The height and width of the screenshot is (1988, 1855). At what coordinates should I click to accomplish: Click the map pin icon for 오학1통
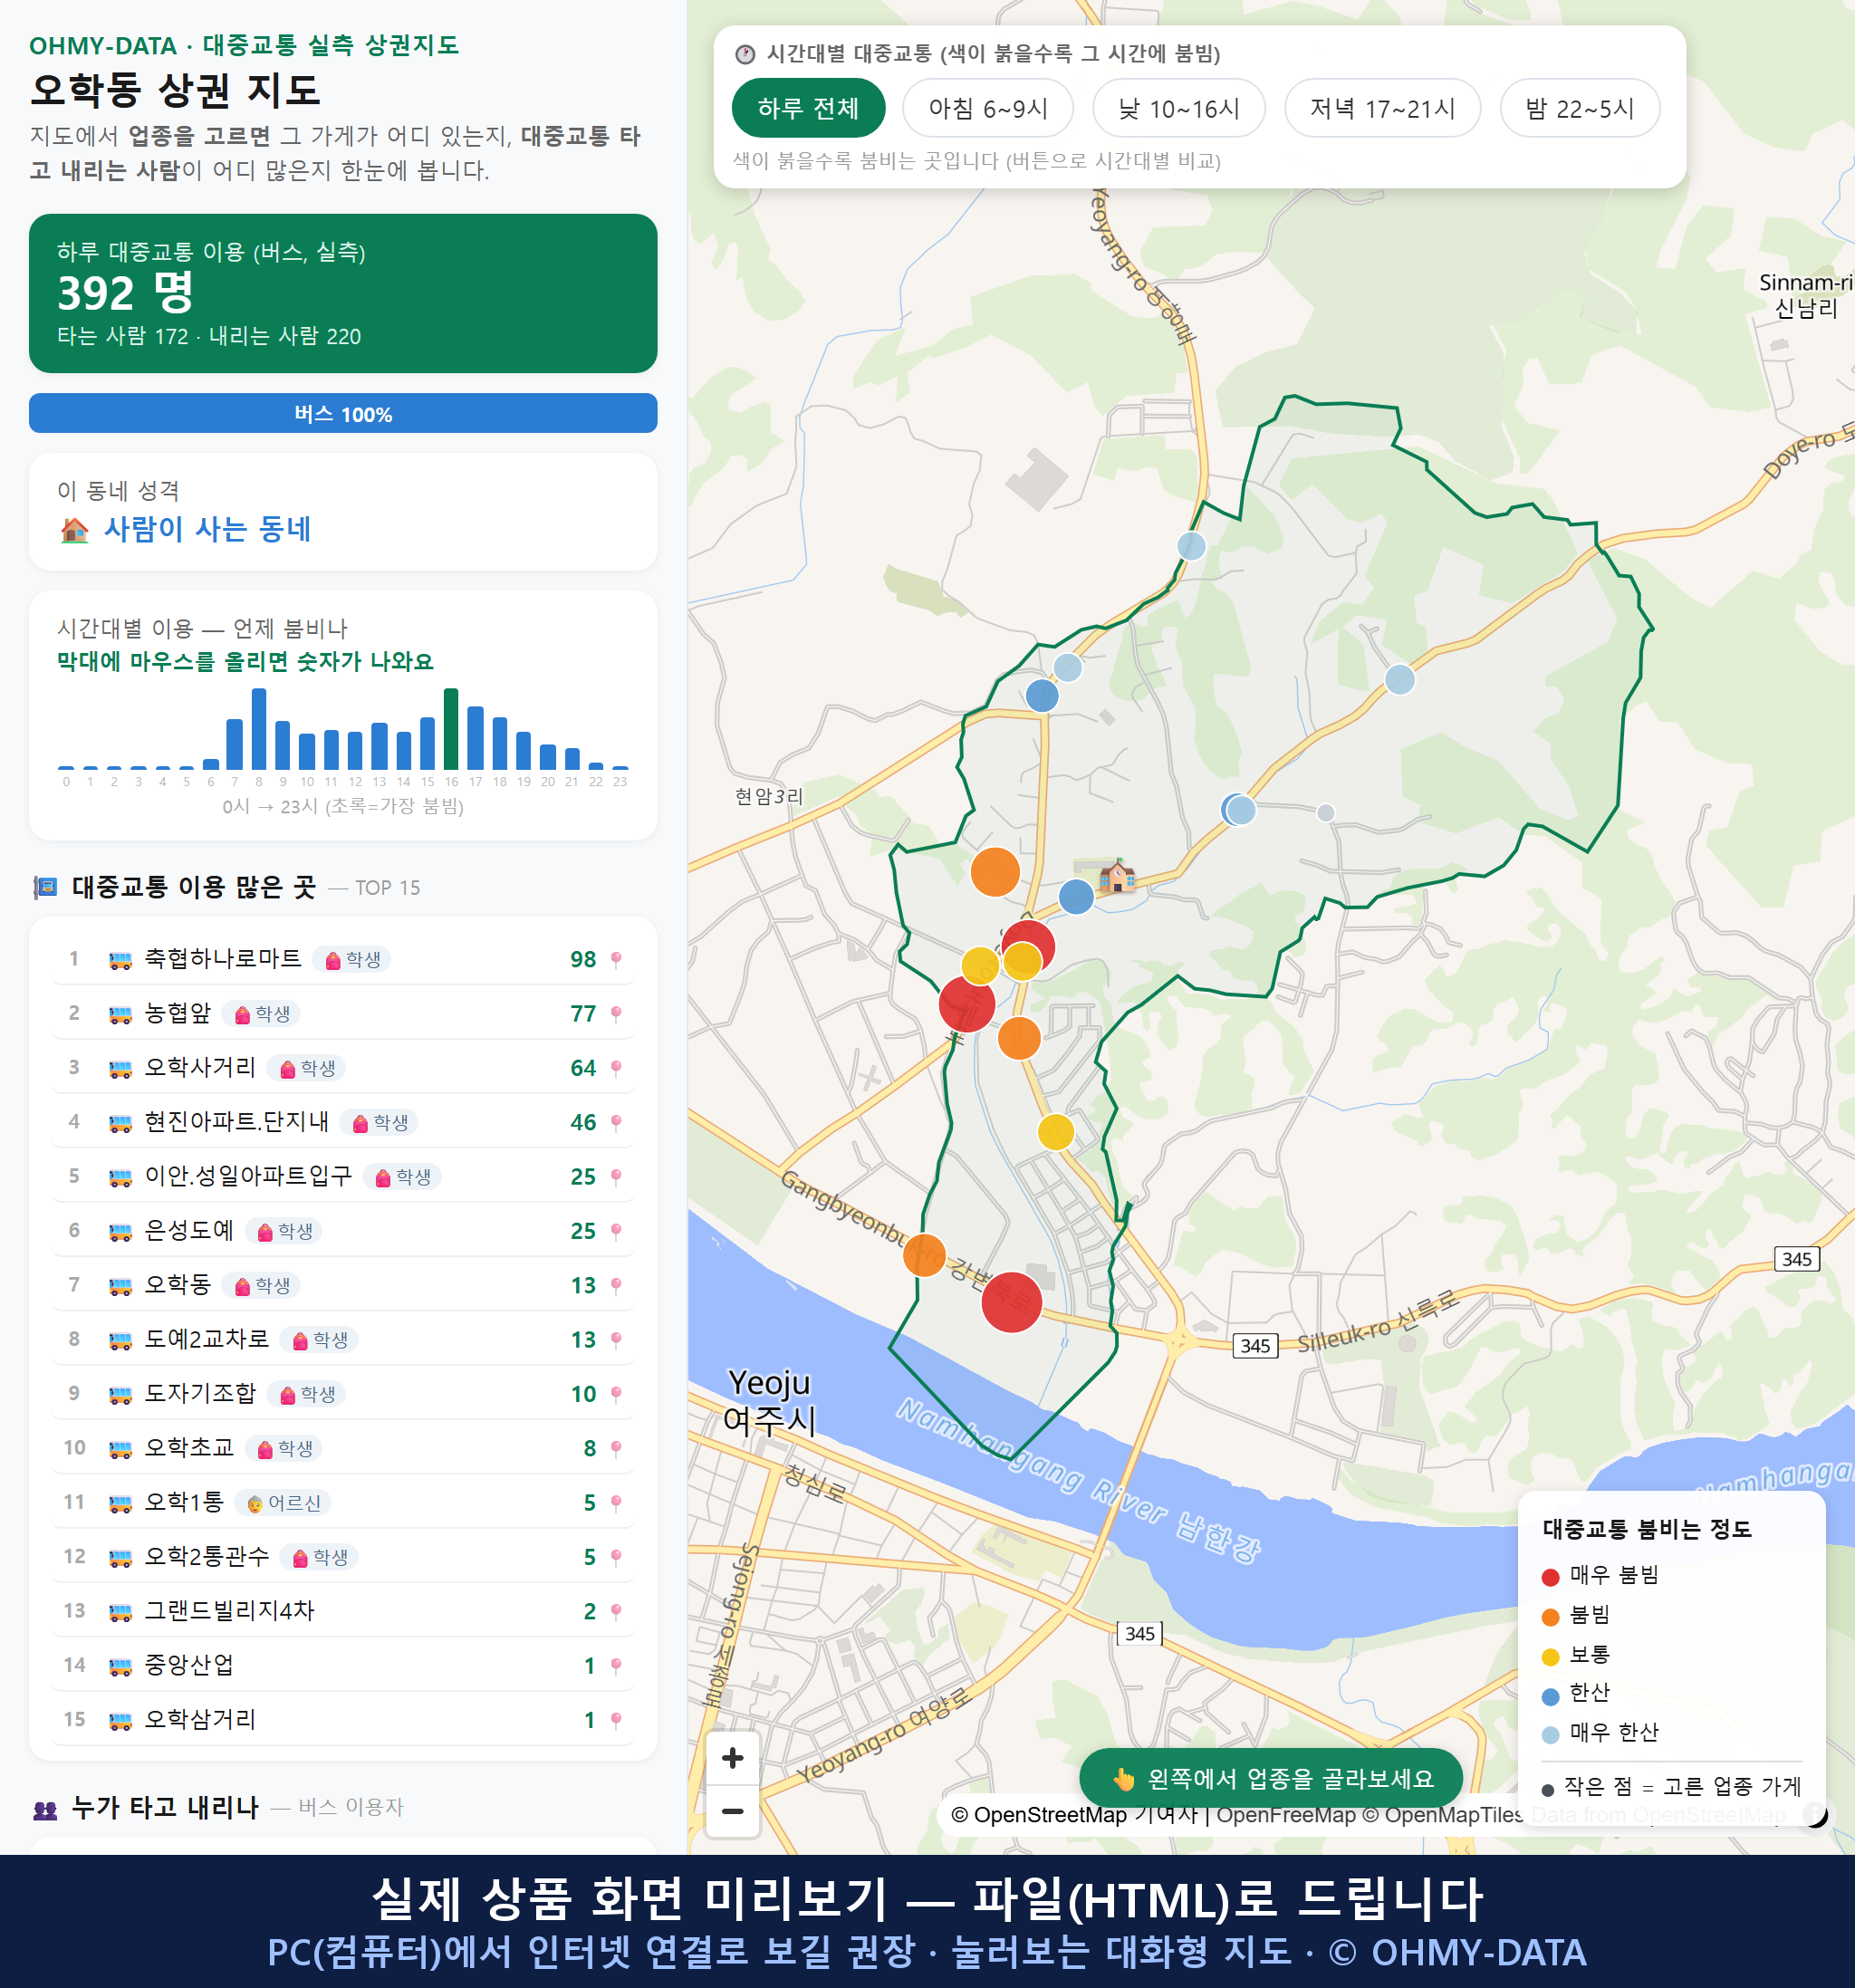pyautogui.click(x=616, y=1503)
